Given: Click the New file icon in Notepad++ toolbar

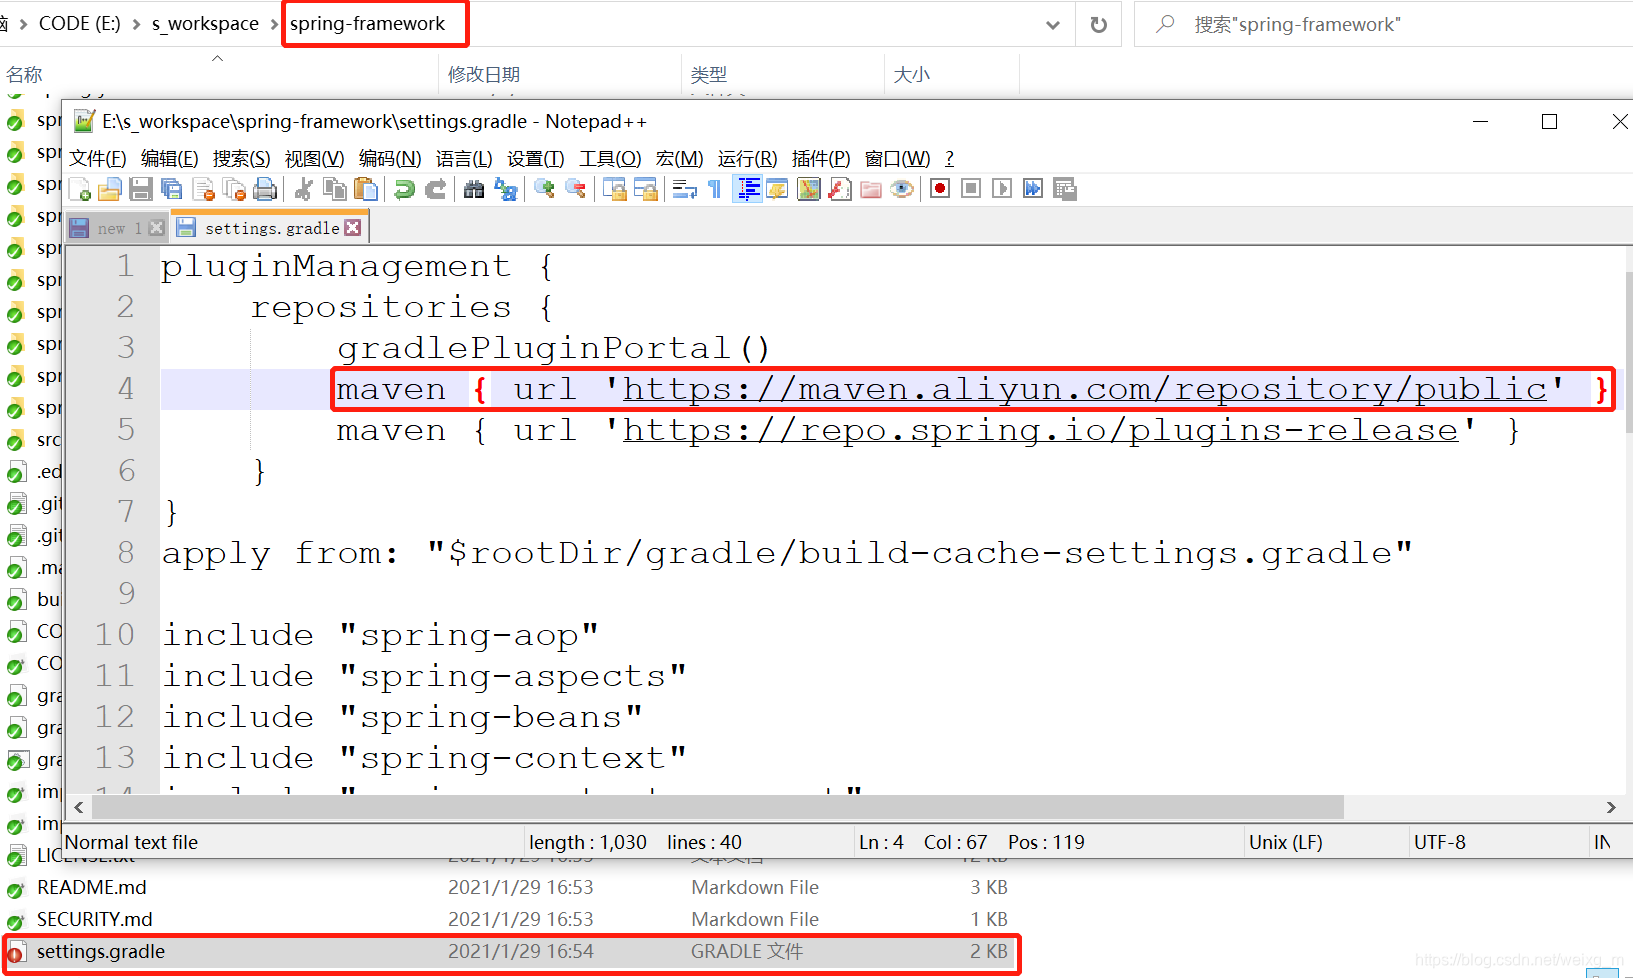Looking at the screenshot, I should (80, 189).
